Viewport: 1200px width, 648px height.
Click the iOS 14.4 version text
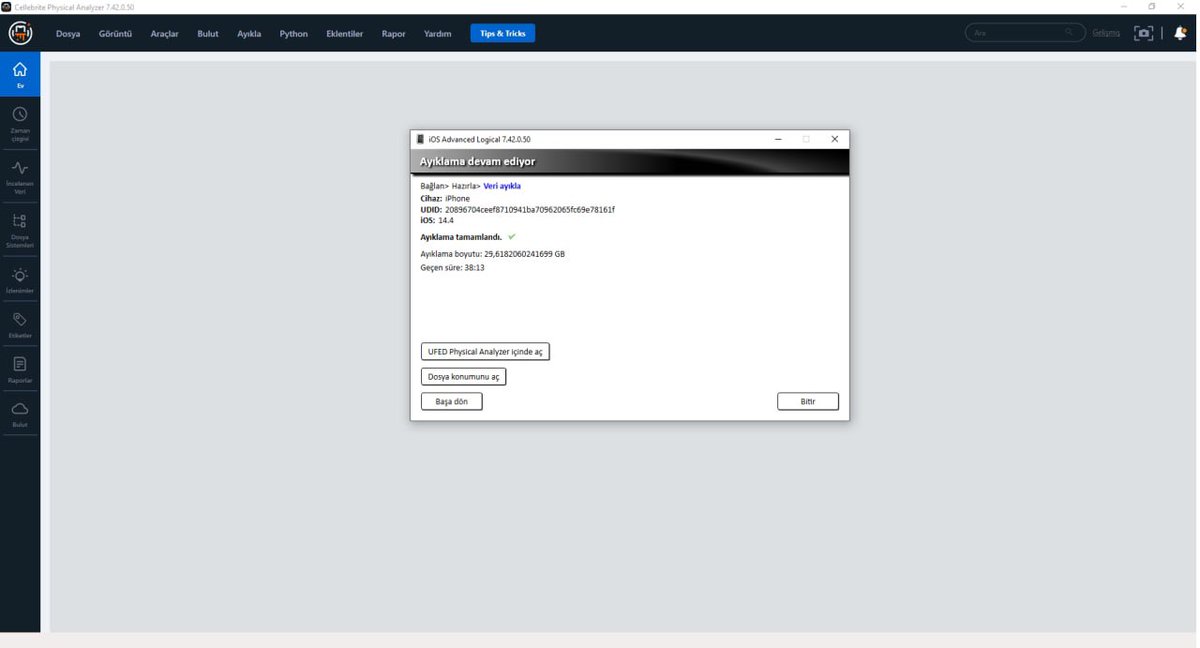(x=437, y=220)
